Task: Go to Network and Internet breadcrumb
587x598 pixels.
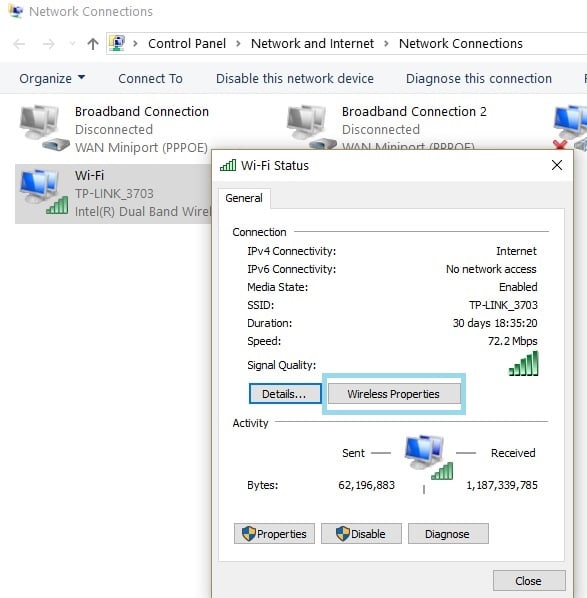Action: pos(312,43)
